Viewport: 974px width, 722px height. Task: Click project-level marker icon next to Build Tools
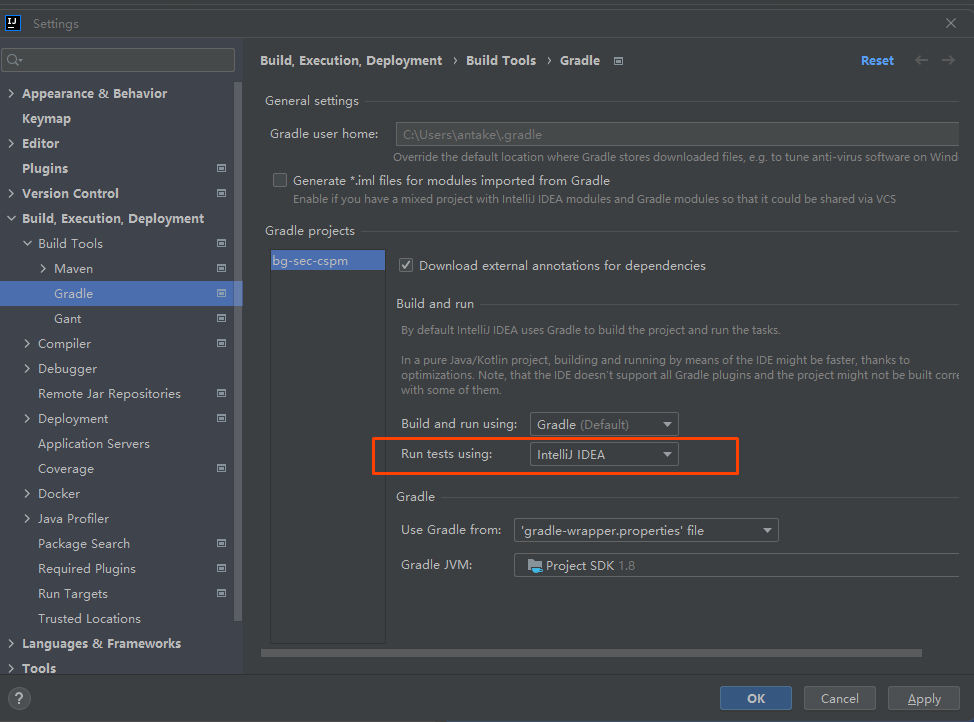(221, 244)
